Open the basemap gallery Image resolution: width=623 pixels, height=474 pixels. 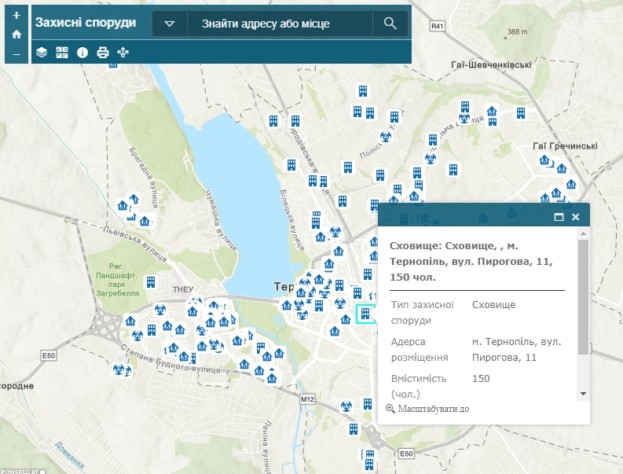[x=61, y=52]
